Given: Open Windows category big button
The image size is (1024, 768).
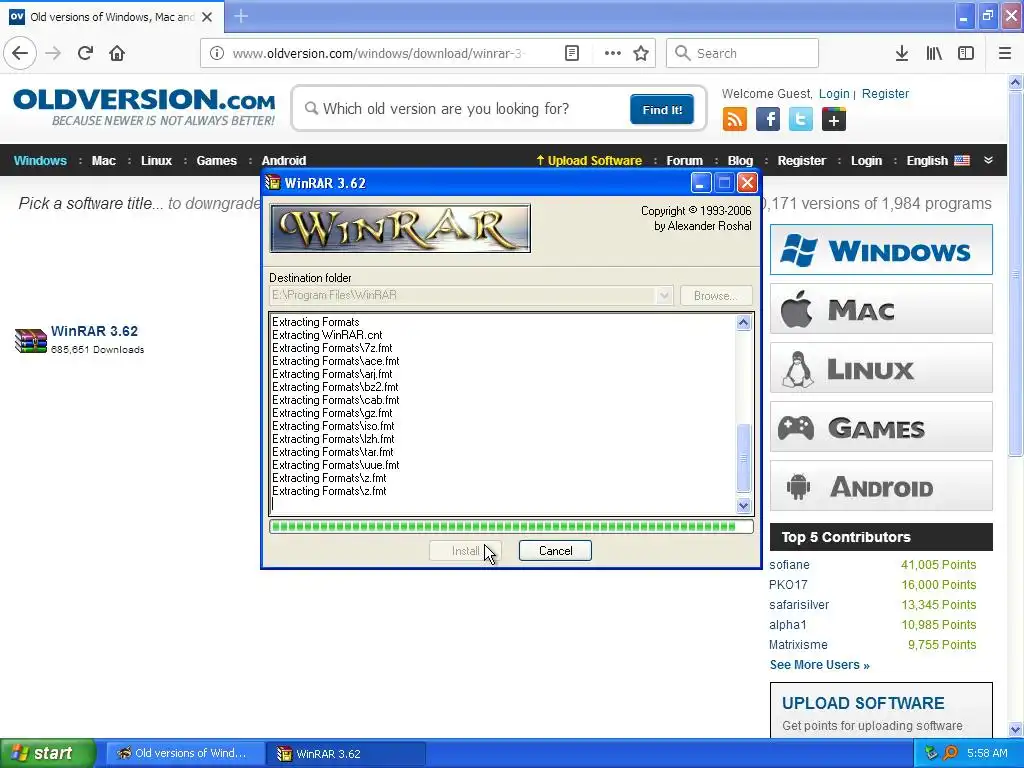Looking at the screenshot, I should tap(881, 249).
